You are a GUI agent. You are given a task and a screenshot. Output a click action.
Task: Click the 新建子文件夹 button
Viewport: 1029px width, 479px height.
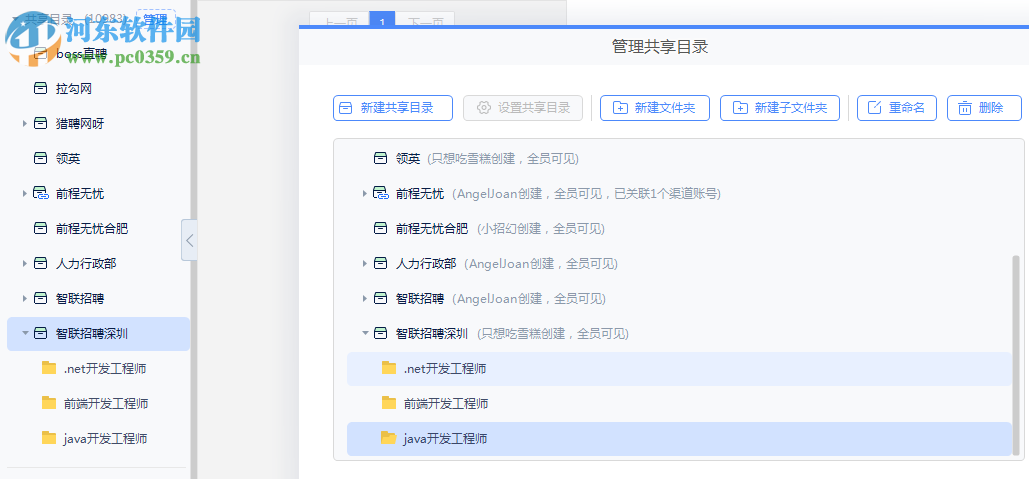click(780, 108)
